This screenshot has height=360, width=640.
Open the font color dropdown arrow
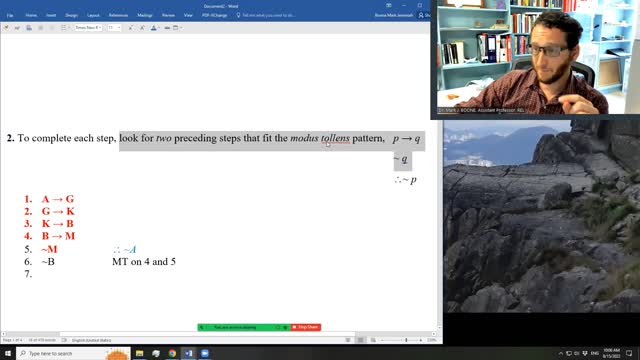point(158,28)
